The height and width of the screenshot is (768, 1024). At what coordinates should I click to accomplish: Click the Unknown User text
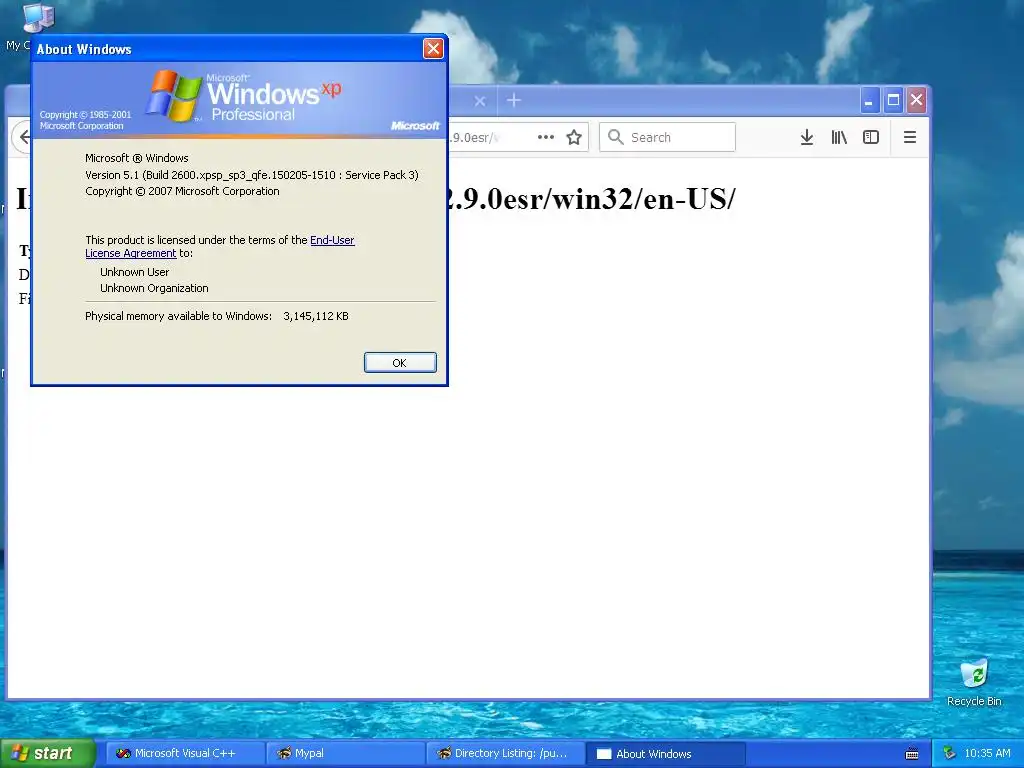tap(135, 272)
